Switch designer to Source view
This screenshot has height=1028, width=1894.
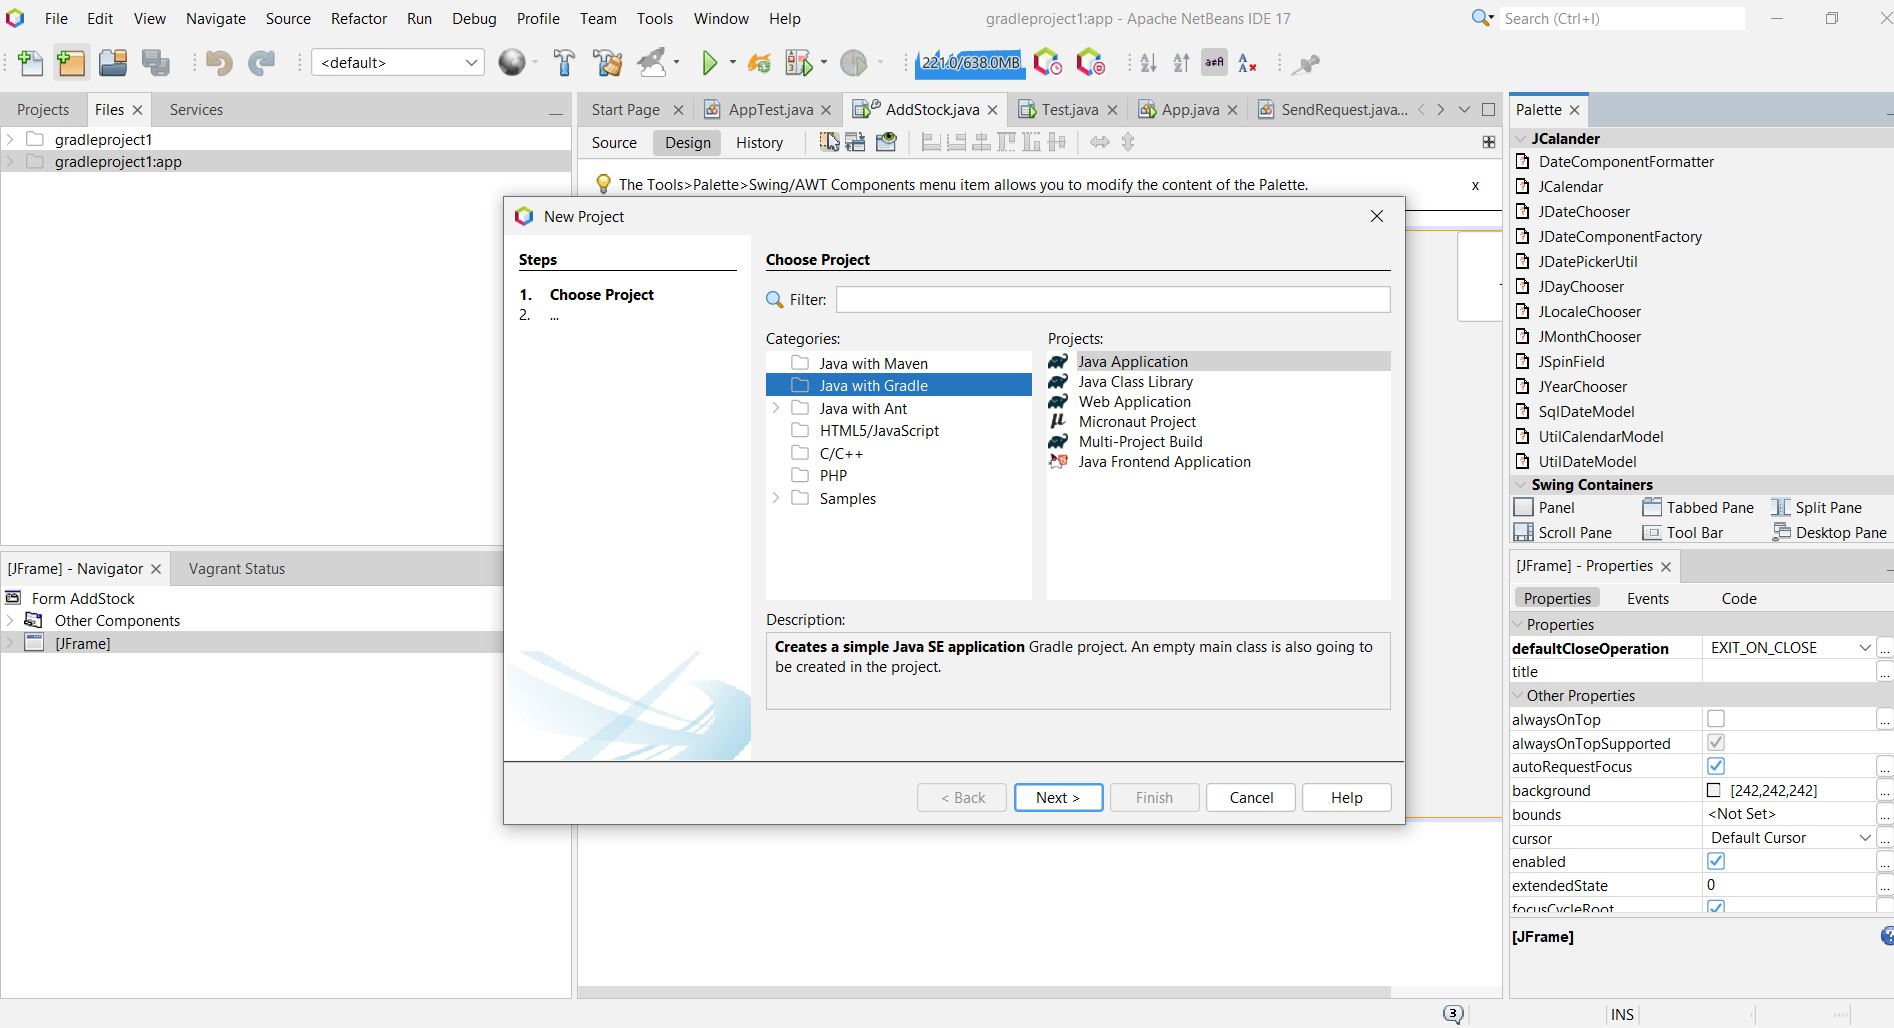coord(614,143)
